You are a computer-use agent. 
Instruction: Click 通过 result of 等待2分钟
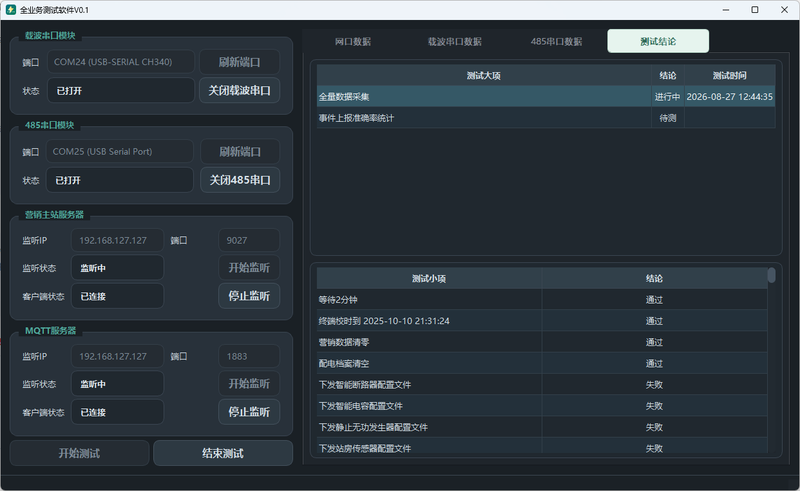(654, 300)
